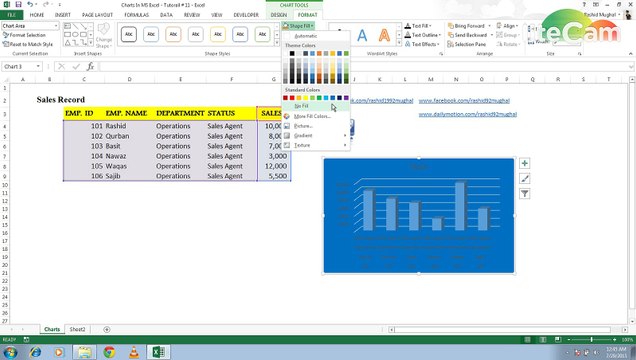Open Internet Explorer from taskbar
636x360 pixels.
point(35,352)
